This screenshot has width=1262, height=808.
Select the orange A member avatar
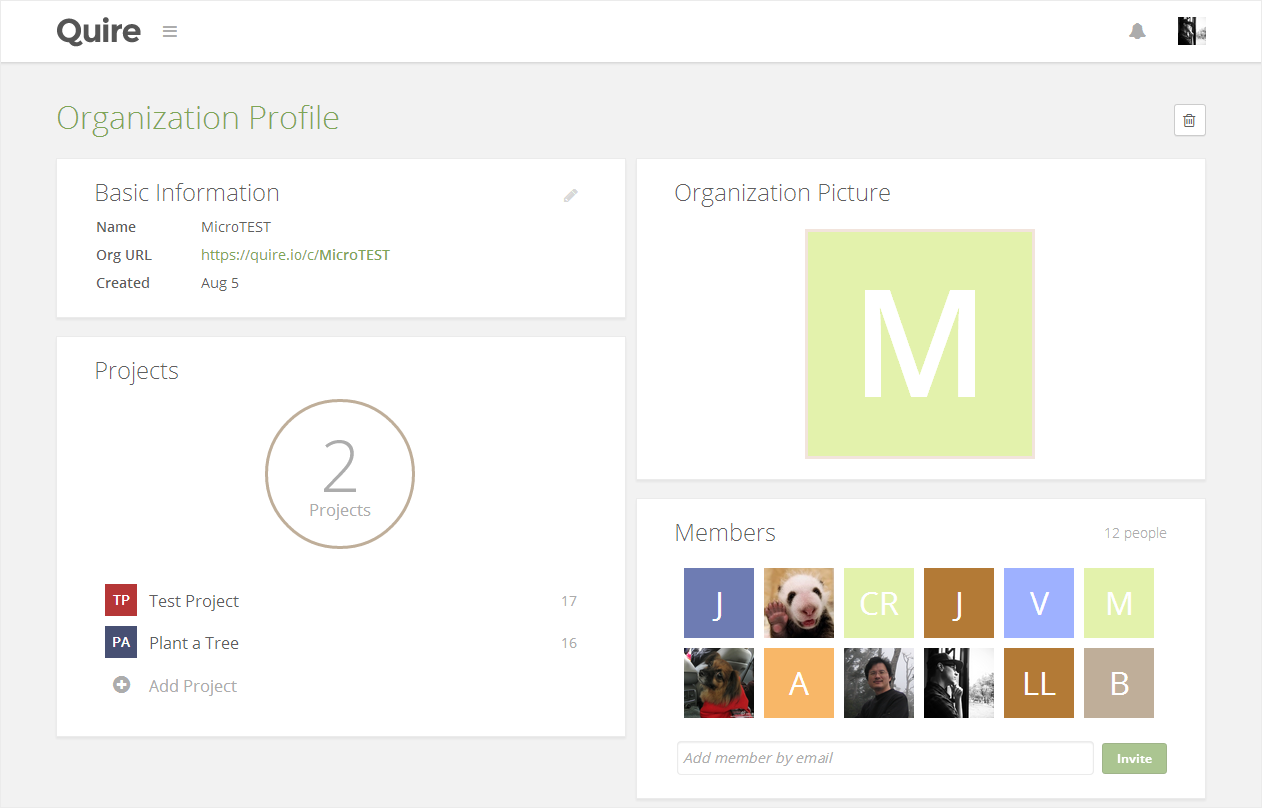pyautogui.click(x=799, y=683)
